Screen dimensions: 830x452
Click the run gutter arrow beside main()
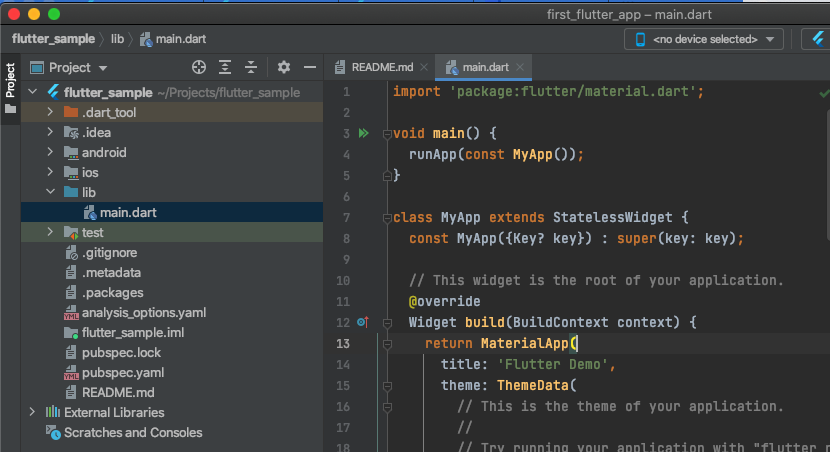(364, 133)
